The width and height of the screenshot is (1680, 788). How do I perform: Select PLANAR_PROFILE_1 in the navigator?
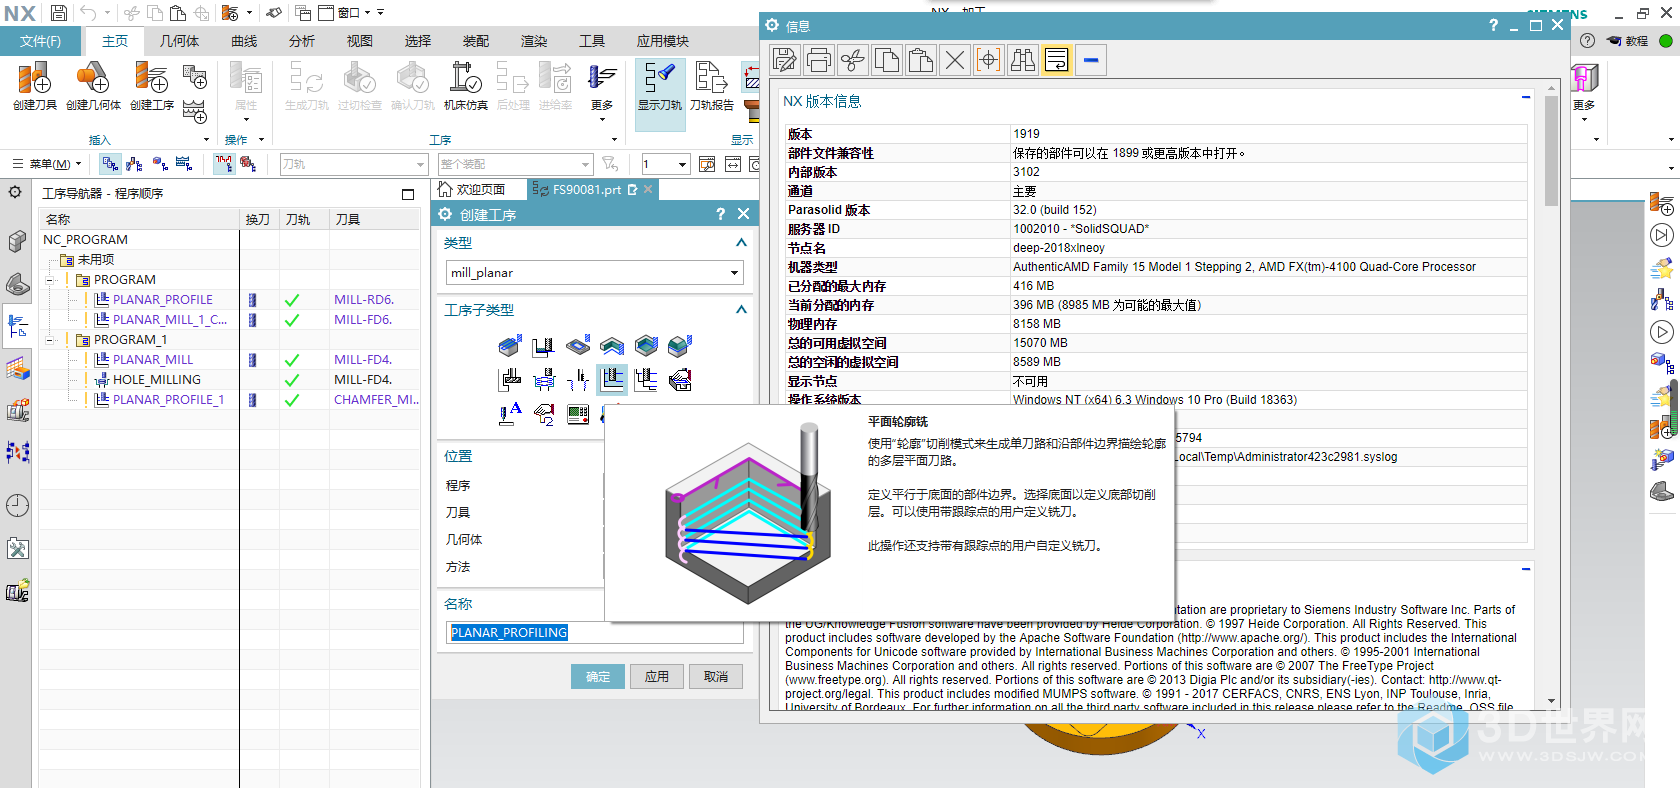click(x=168, y=400)
